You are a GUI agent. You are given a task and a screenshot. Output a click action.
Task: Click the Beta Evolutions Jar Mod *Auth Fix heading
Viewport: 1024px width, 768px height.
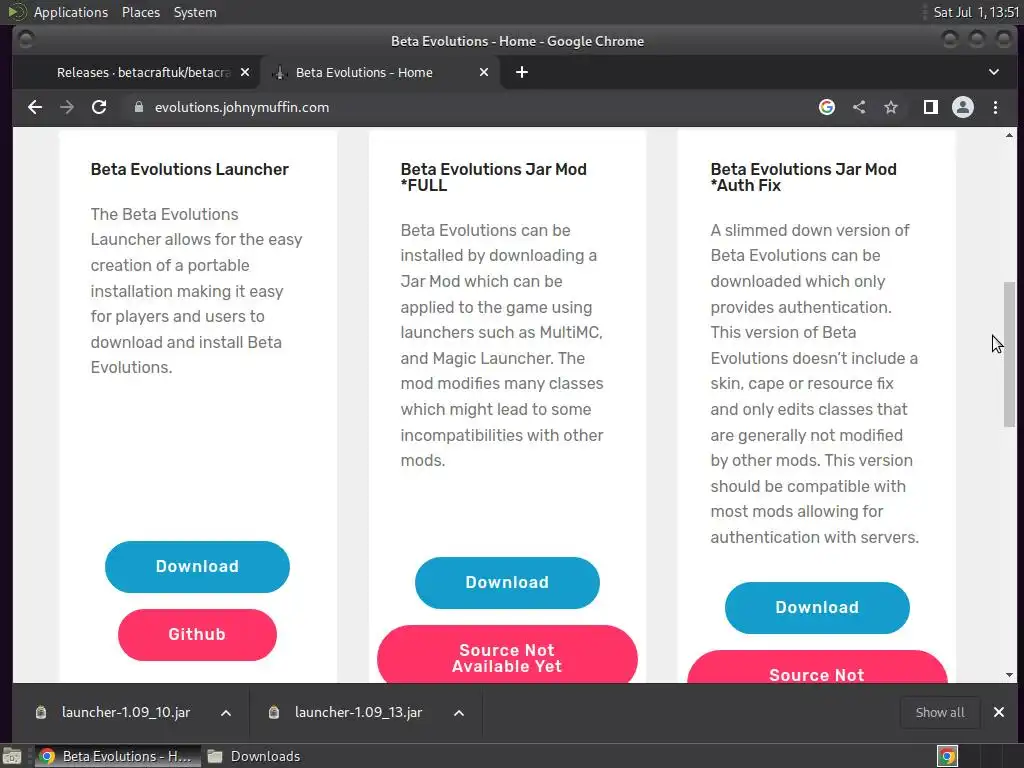(803, 177)
